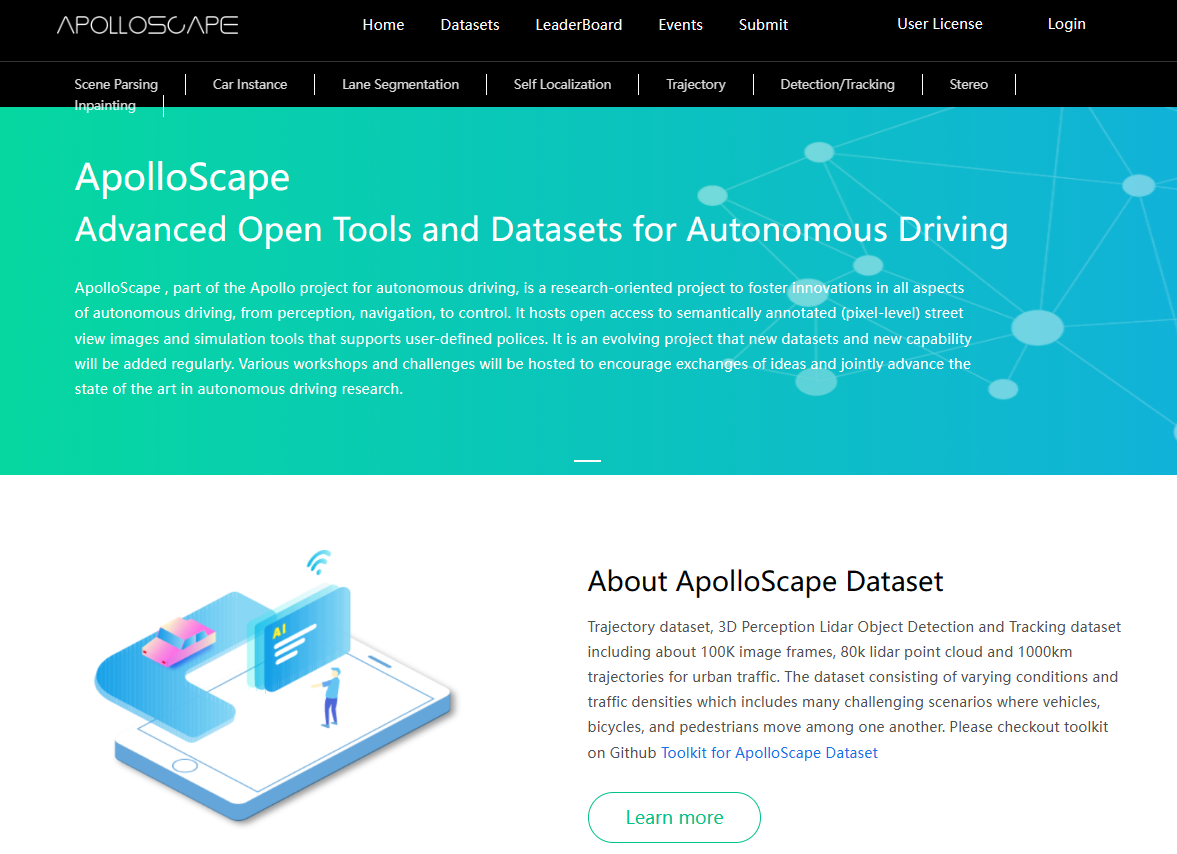This screenshot has width=1177, height=854.
Task: Select the Scene Parsing tab
Action: pyautogui.click(x=116, y=84)
